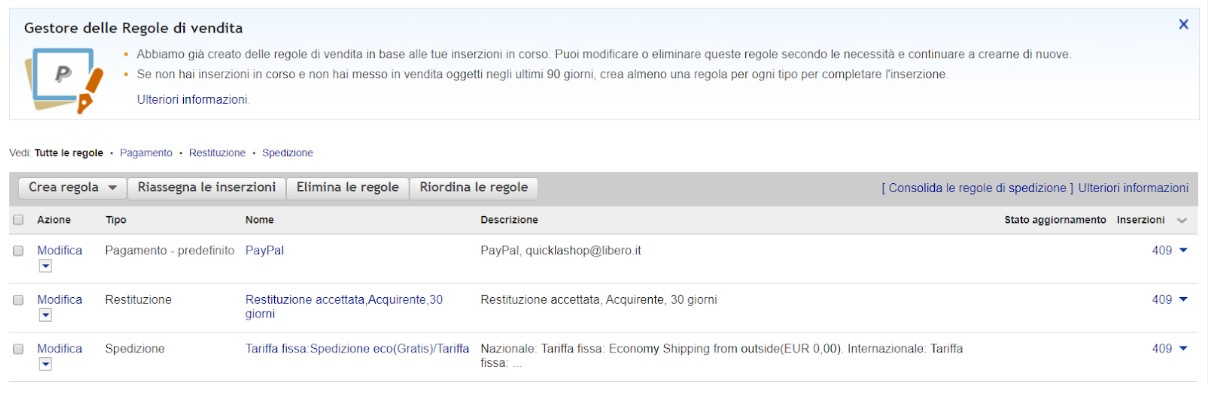Expand 409 listings arrow for PayPal rule
The width and height of the screenshot is (1215, 395).
click(x=1184, y=251)
